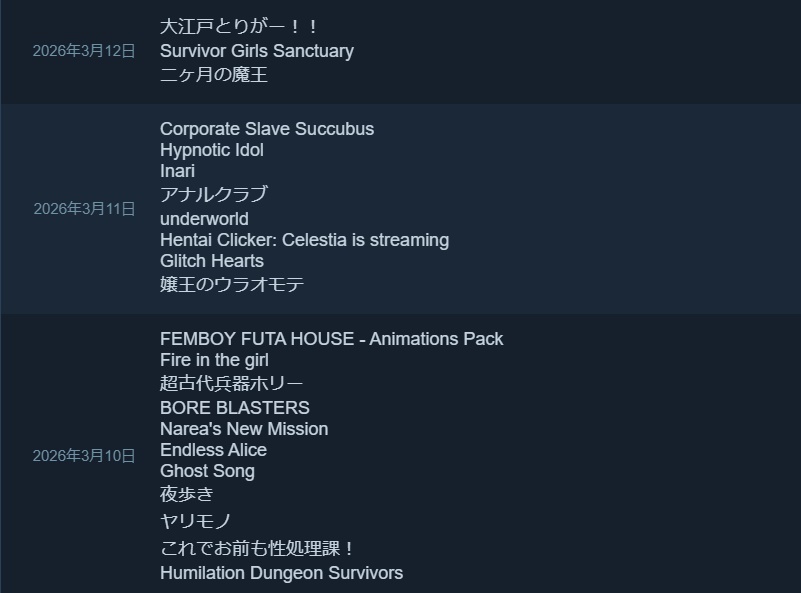Open the 夜歩き entry
Viewport: 801px width, 593px height.
(187, 494)
